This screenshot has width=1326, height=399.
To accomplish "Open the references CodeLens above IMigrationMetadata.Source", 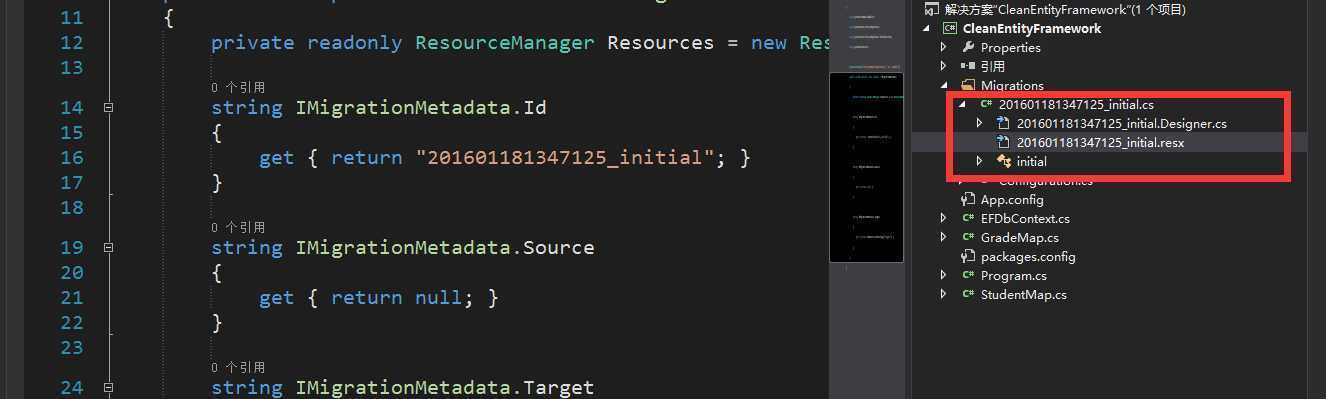I will pos(238,227).
